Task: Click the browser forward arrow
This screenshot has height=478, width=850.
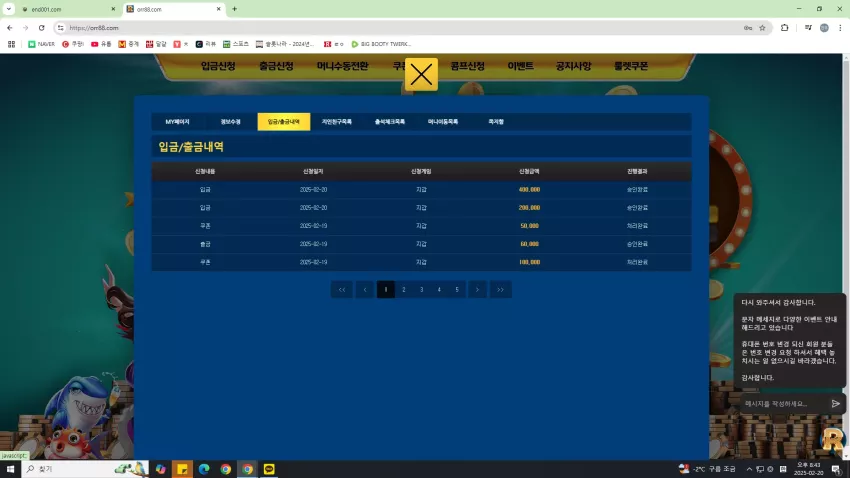Action: click(25, 28)
